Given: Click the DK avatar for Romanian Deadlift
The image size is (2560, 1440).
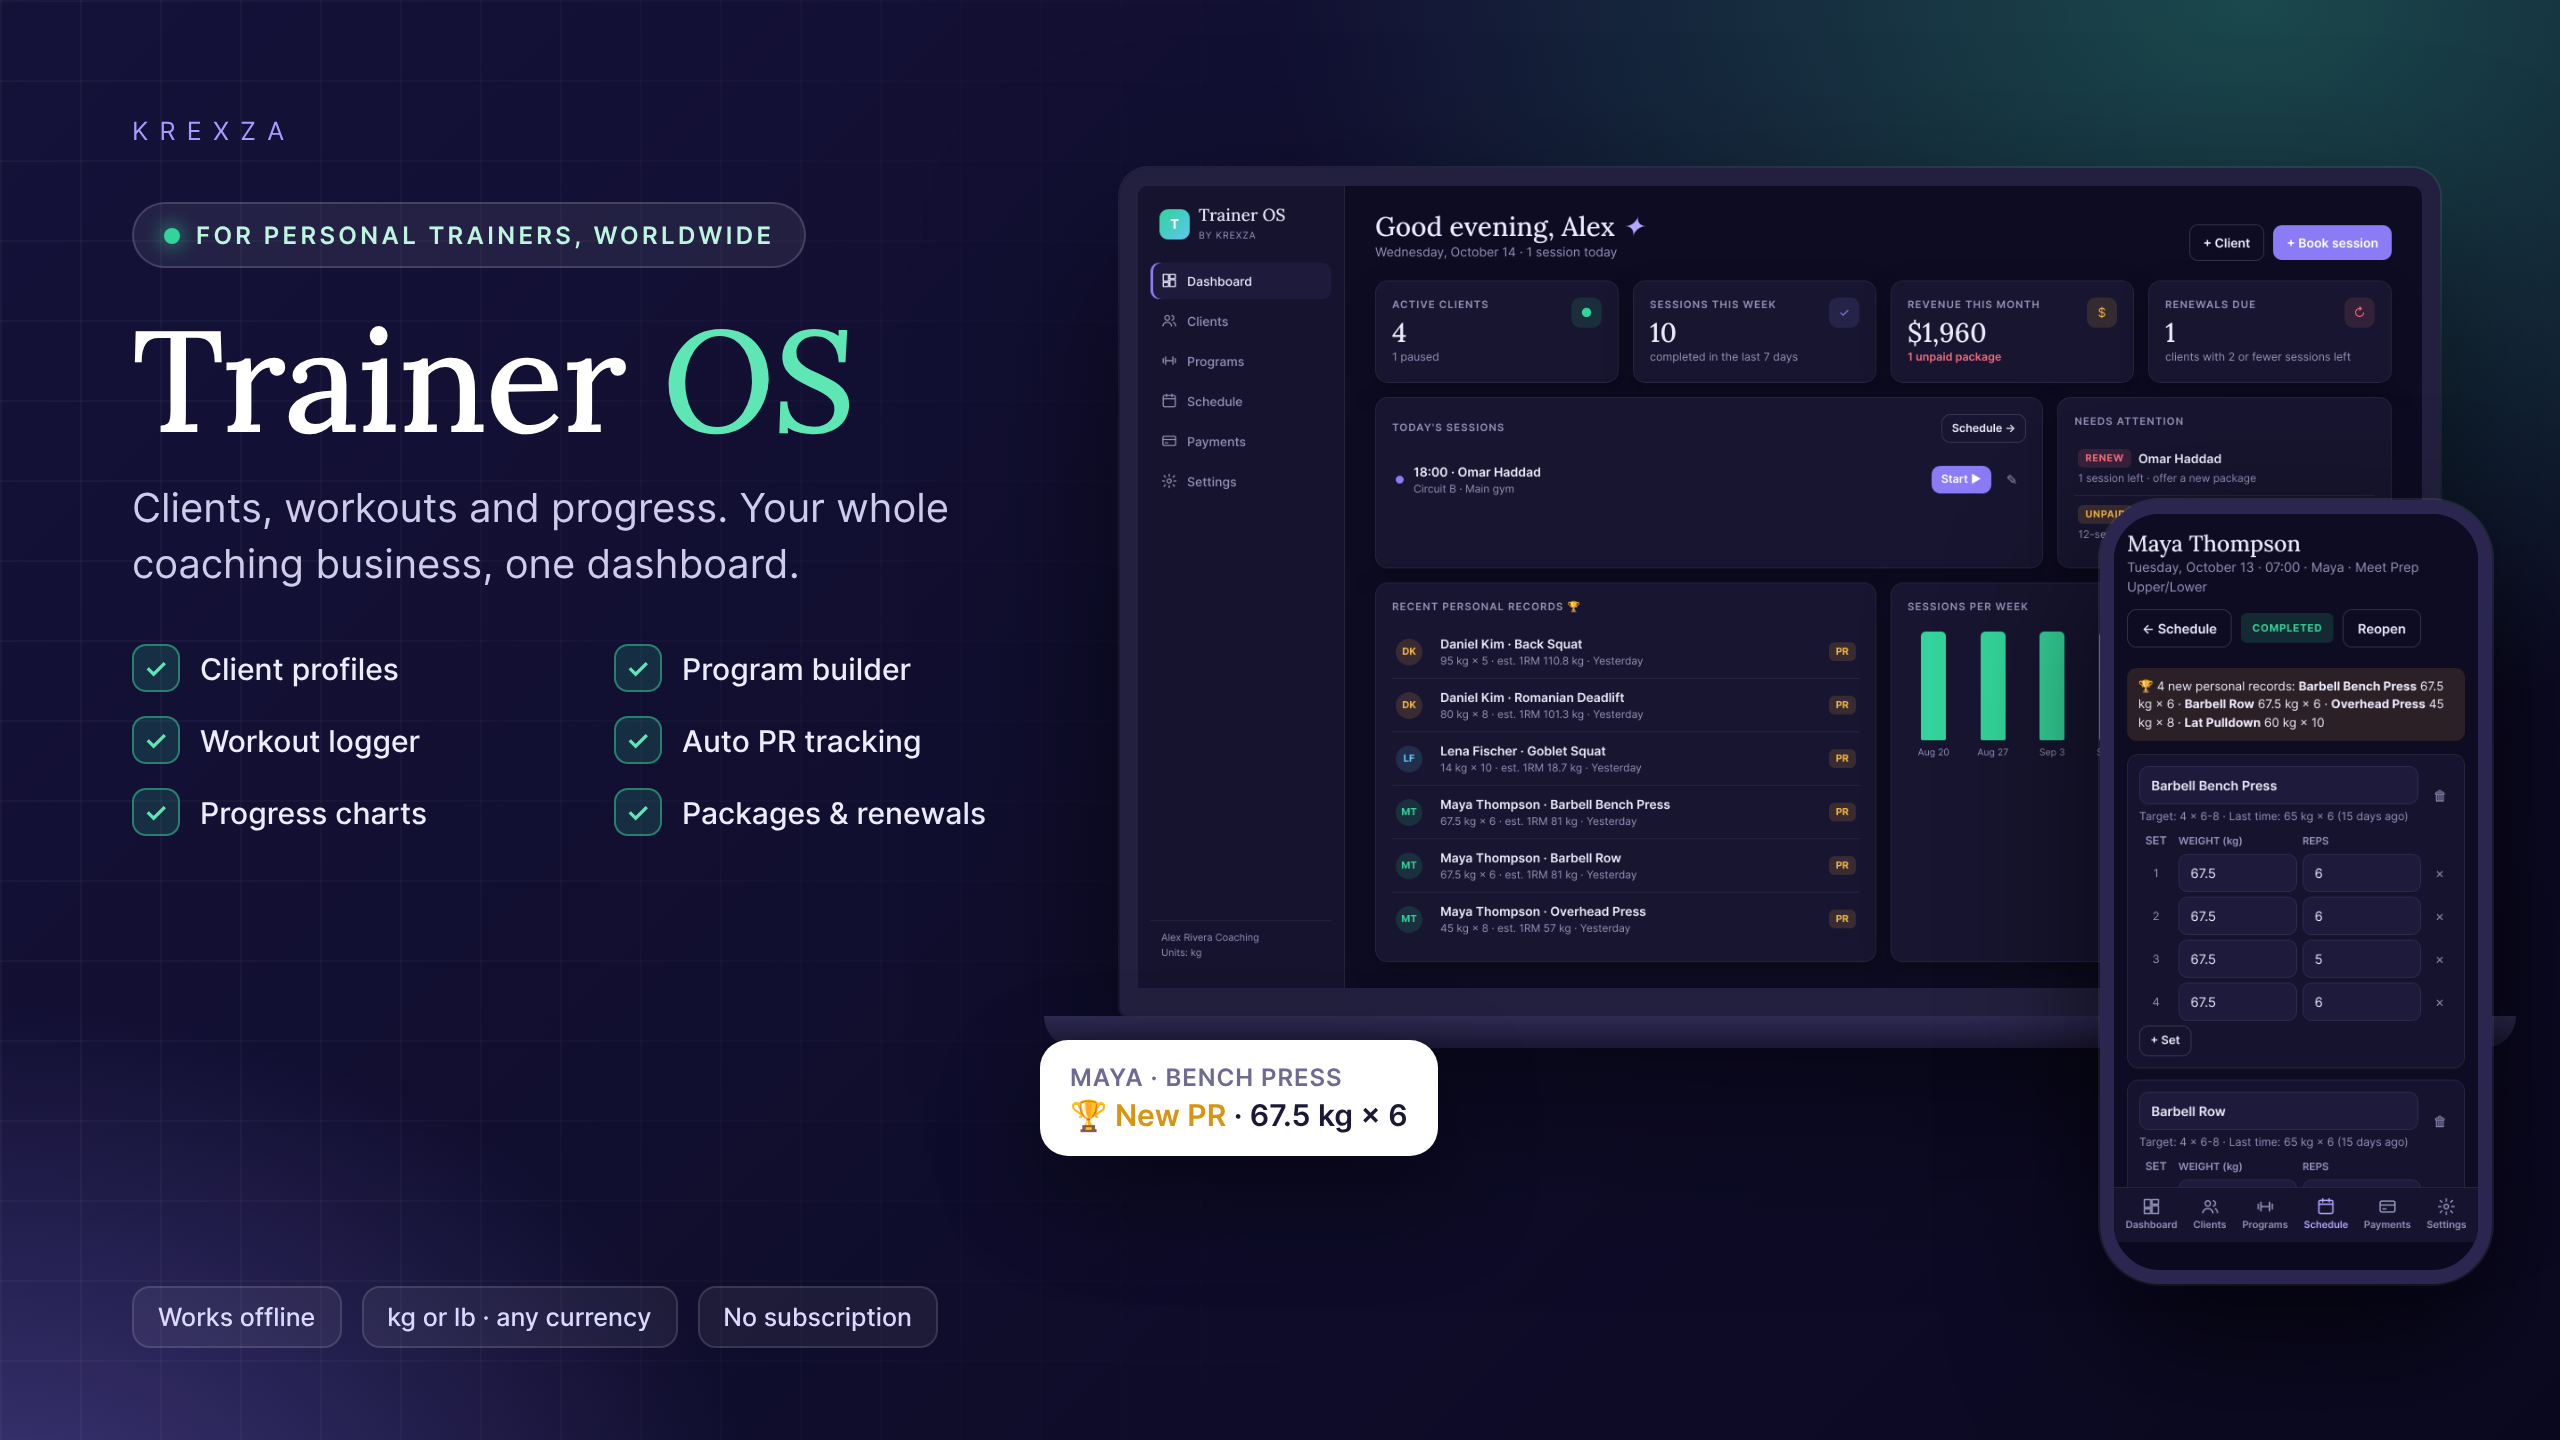Looking at the screenshot, I should 1409,705.
